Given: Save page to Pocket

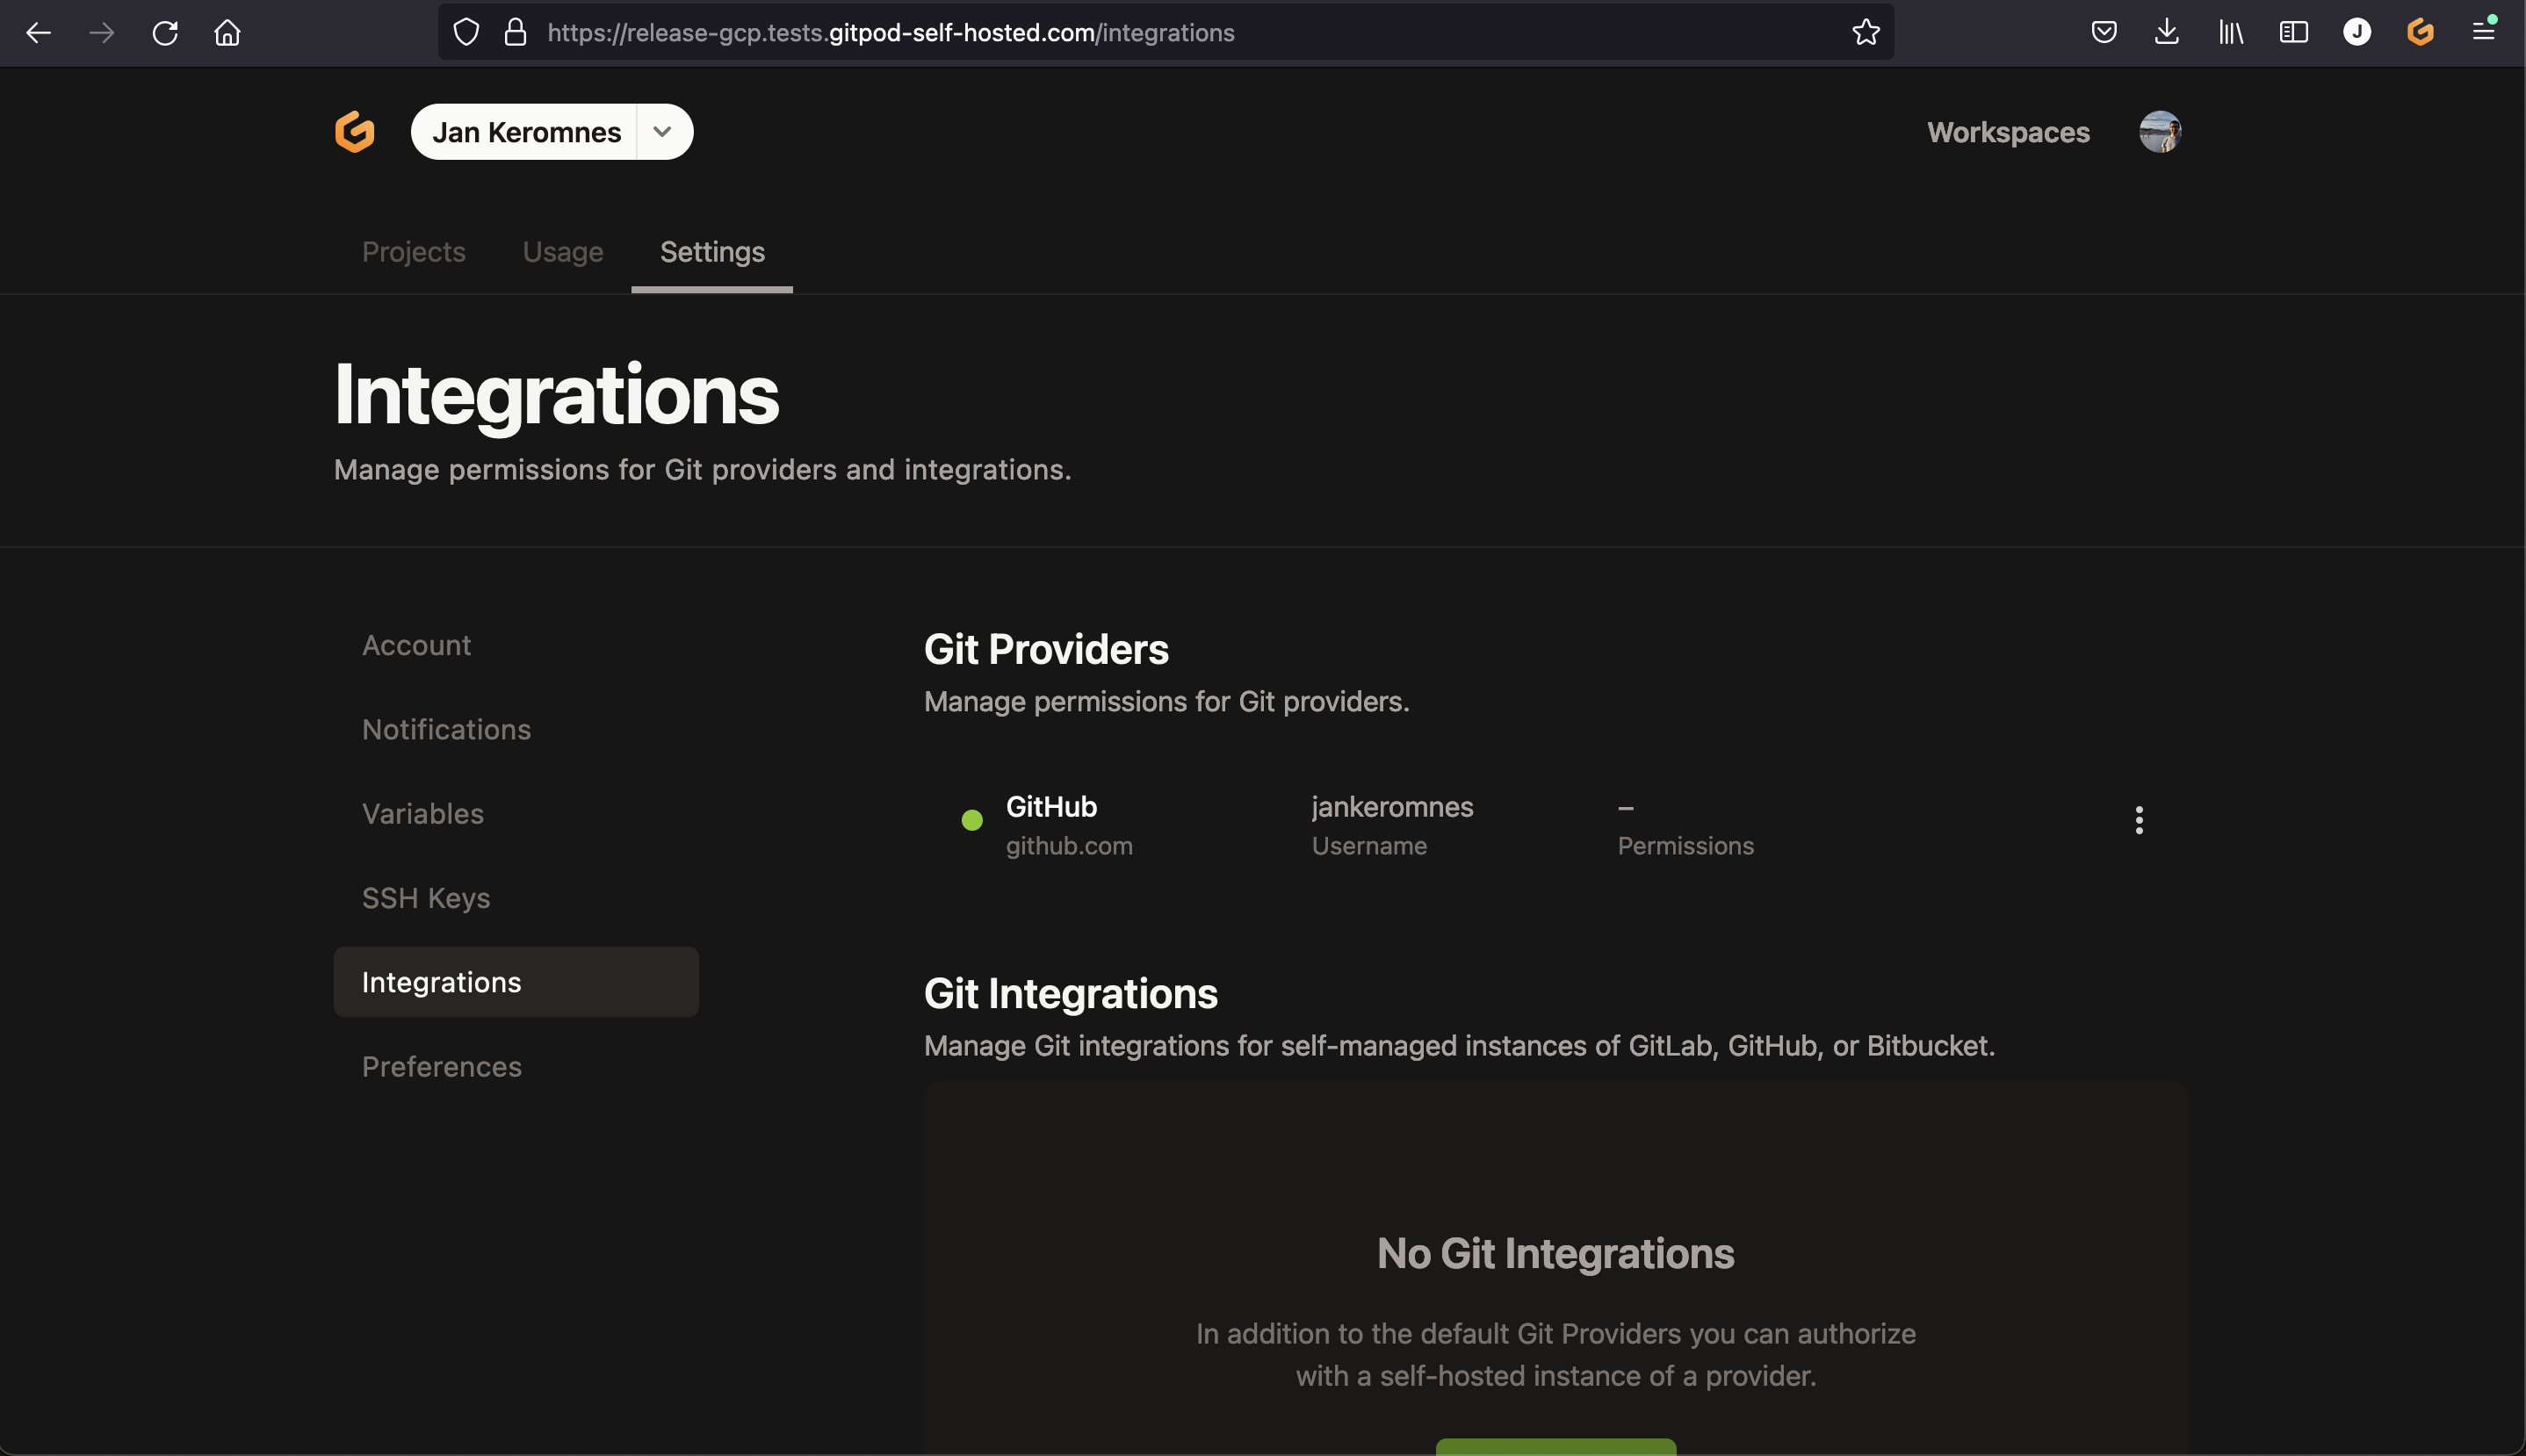Looking at the screenshot, I should click(x=2103, y=32).
